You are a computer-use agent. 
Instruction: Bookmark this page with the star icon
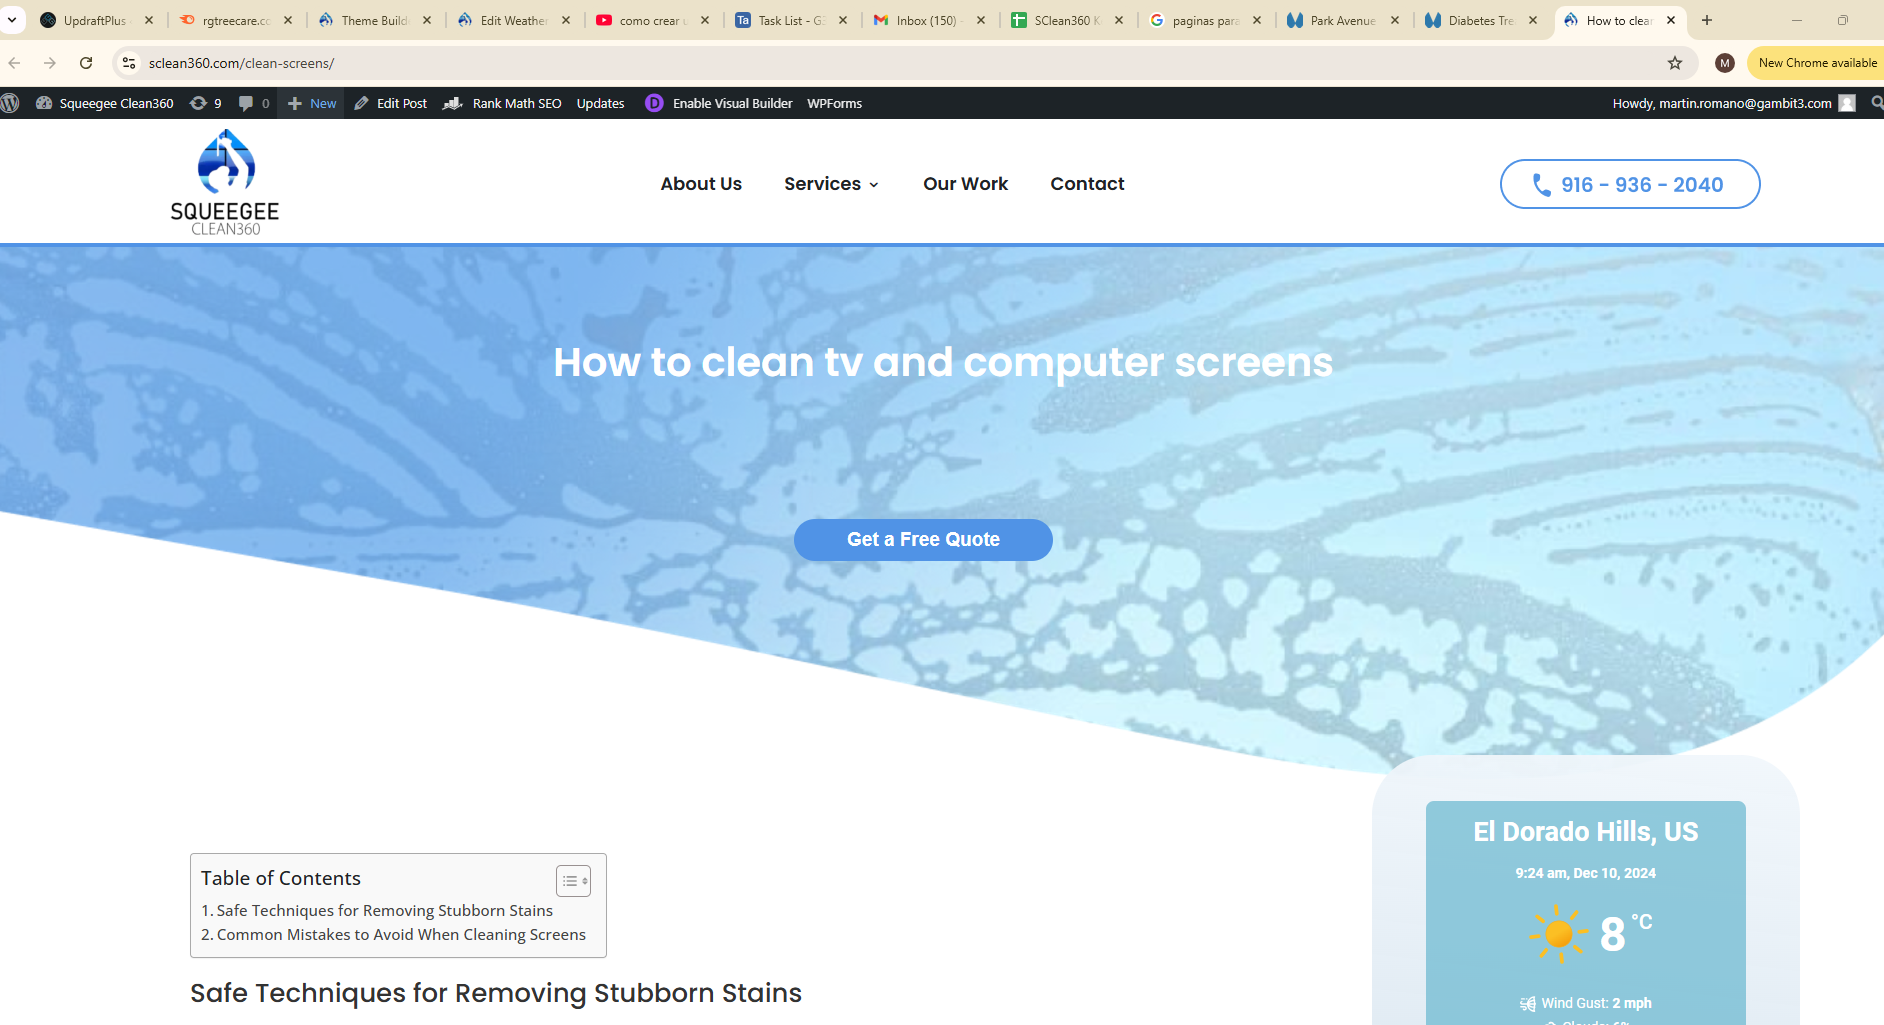pyautogui.click(x=1675, y=63)
